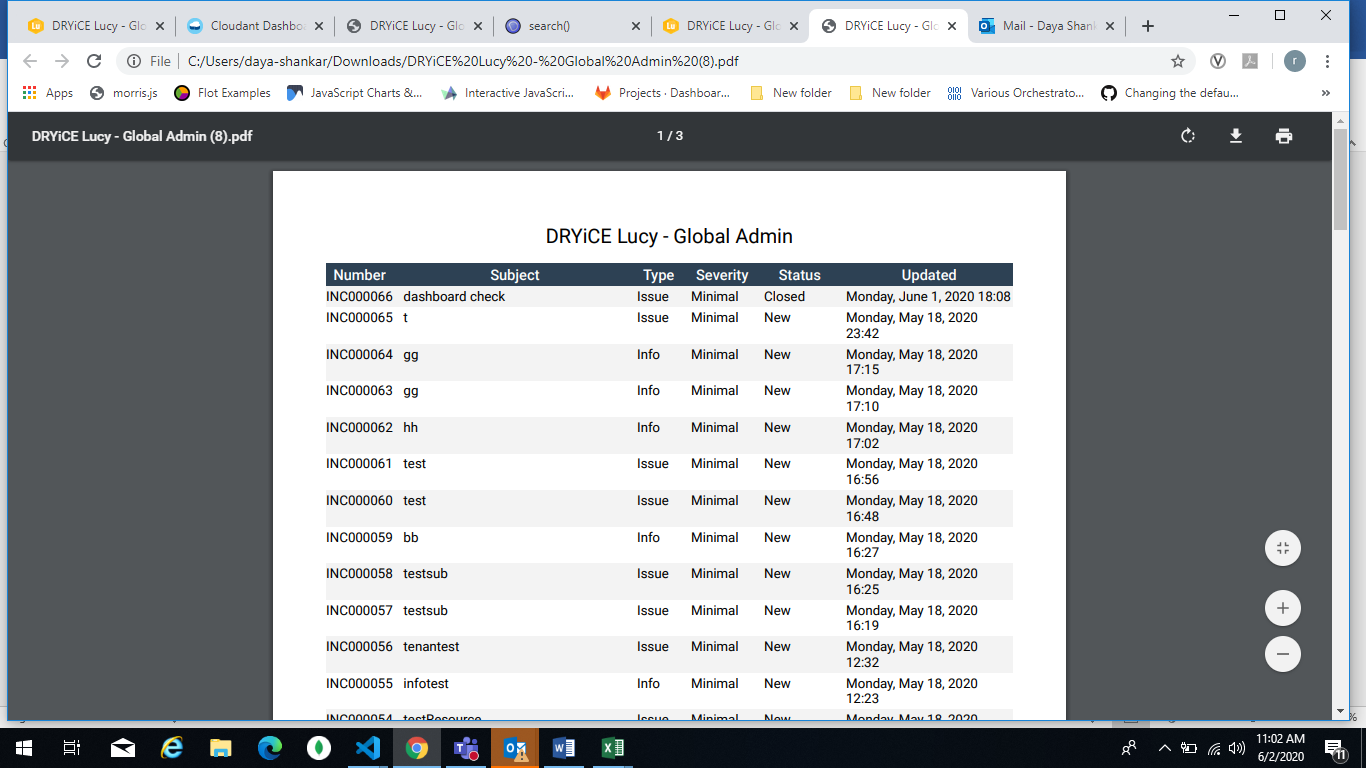Image resolution: width=1366 pixels, height=768 pixels.
Task: Open the Various Orchestrato... bookmark
Action: [x=1015, y=93]
